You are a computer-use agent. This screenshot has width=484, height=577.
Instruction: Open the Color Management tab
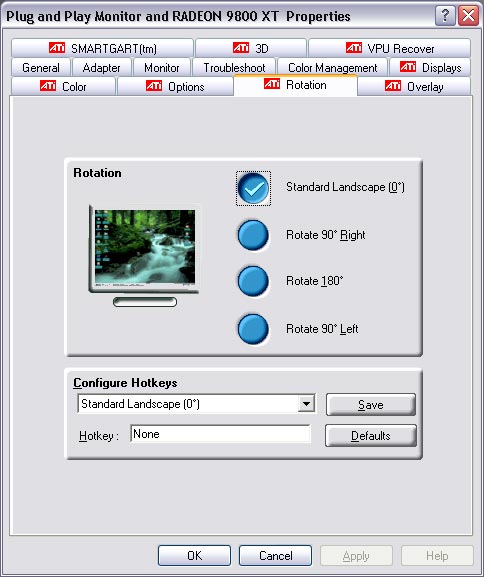(332, 68)
